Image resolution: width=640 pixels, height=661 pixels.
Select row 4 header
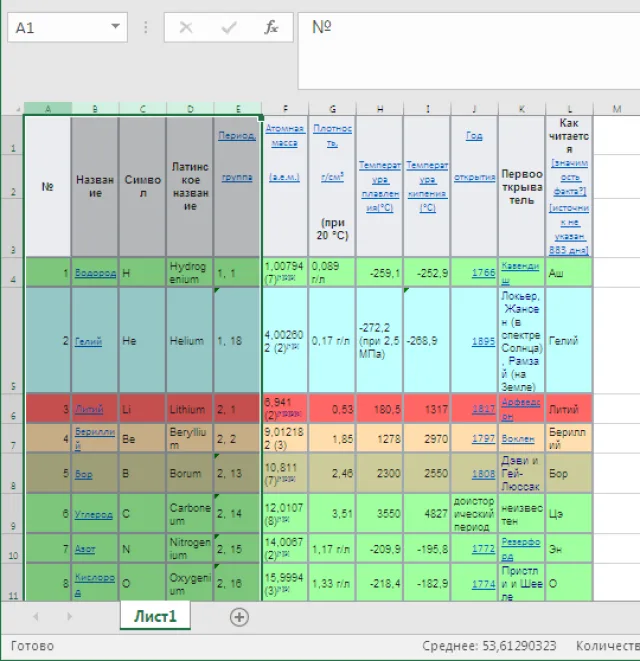(x=13, y=273)
